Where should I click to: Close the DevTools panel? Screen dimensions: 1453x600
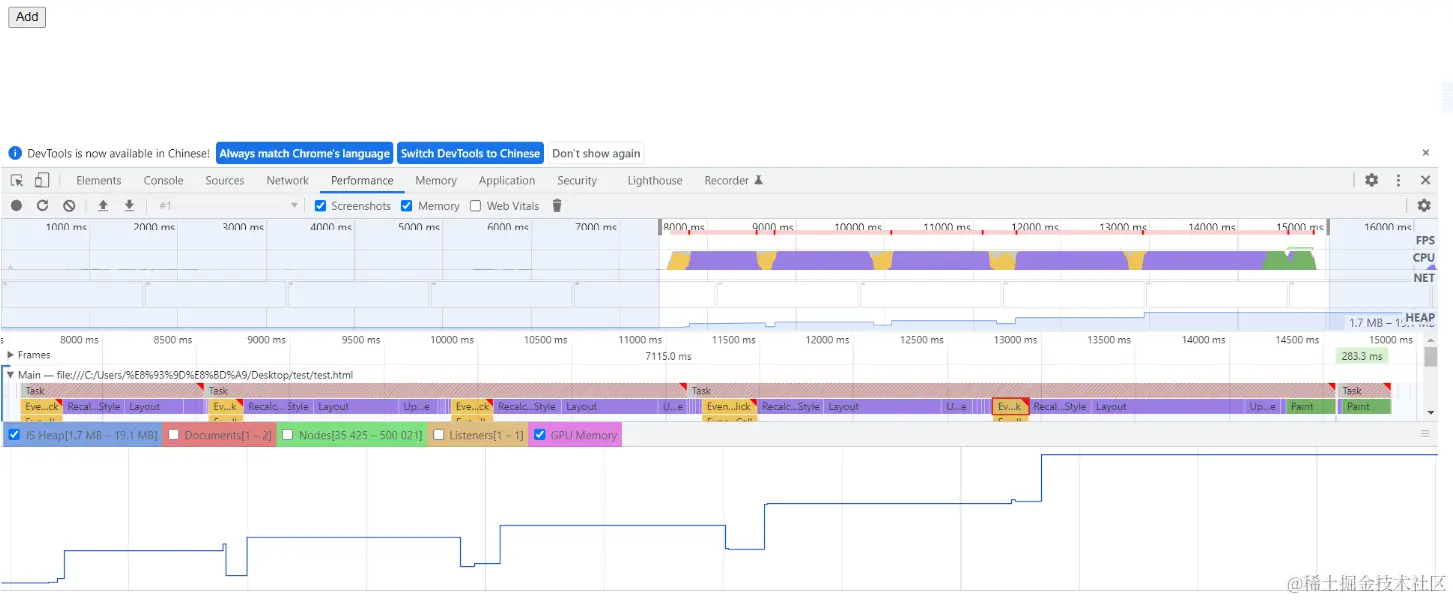pos(1426,180)
